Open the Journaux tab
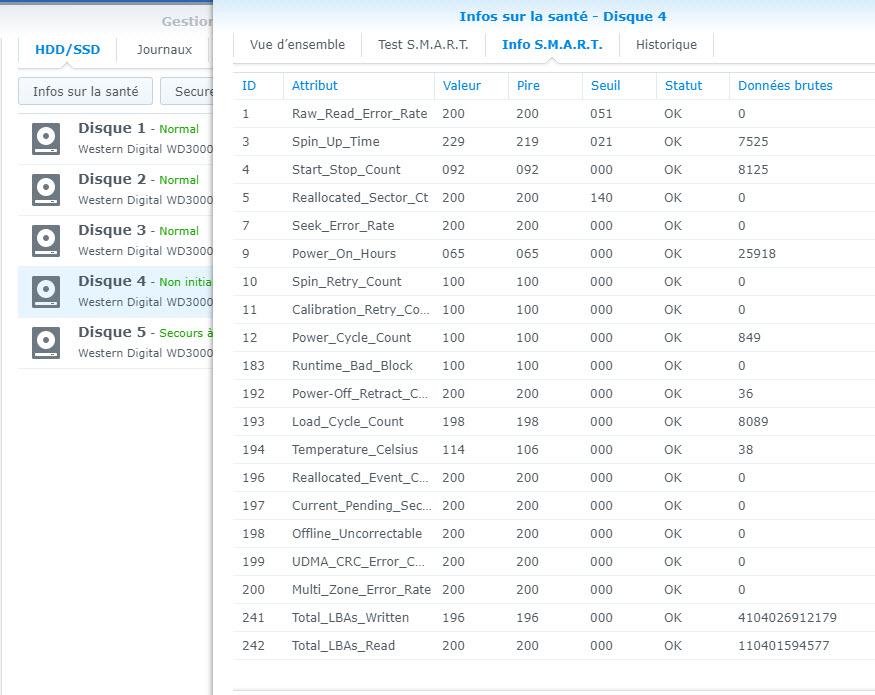Screen dimensions: 875x695 tap(164, 50)
